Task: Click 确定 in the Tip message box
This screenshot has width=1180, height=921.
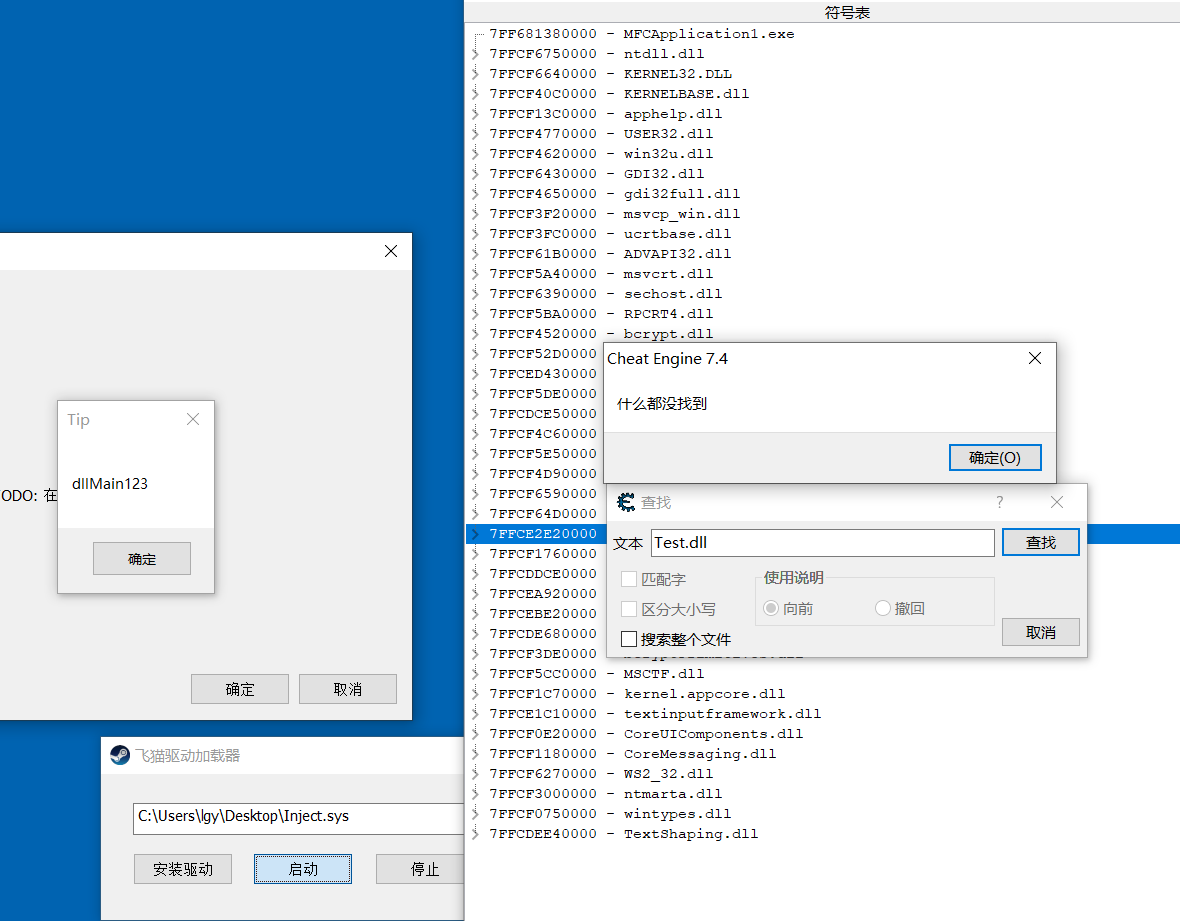Action: click(141, 559)
